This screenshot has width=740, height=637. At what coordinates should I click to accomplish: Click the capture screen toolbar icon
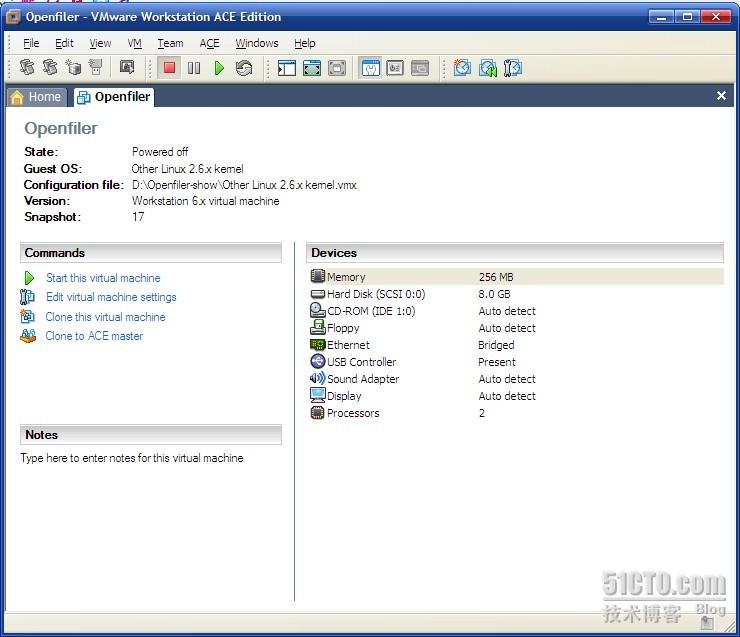coord(126,67)
